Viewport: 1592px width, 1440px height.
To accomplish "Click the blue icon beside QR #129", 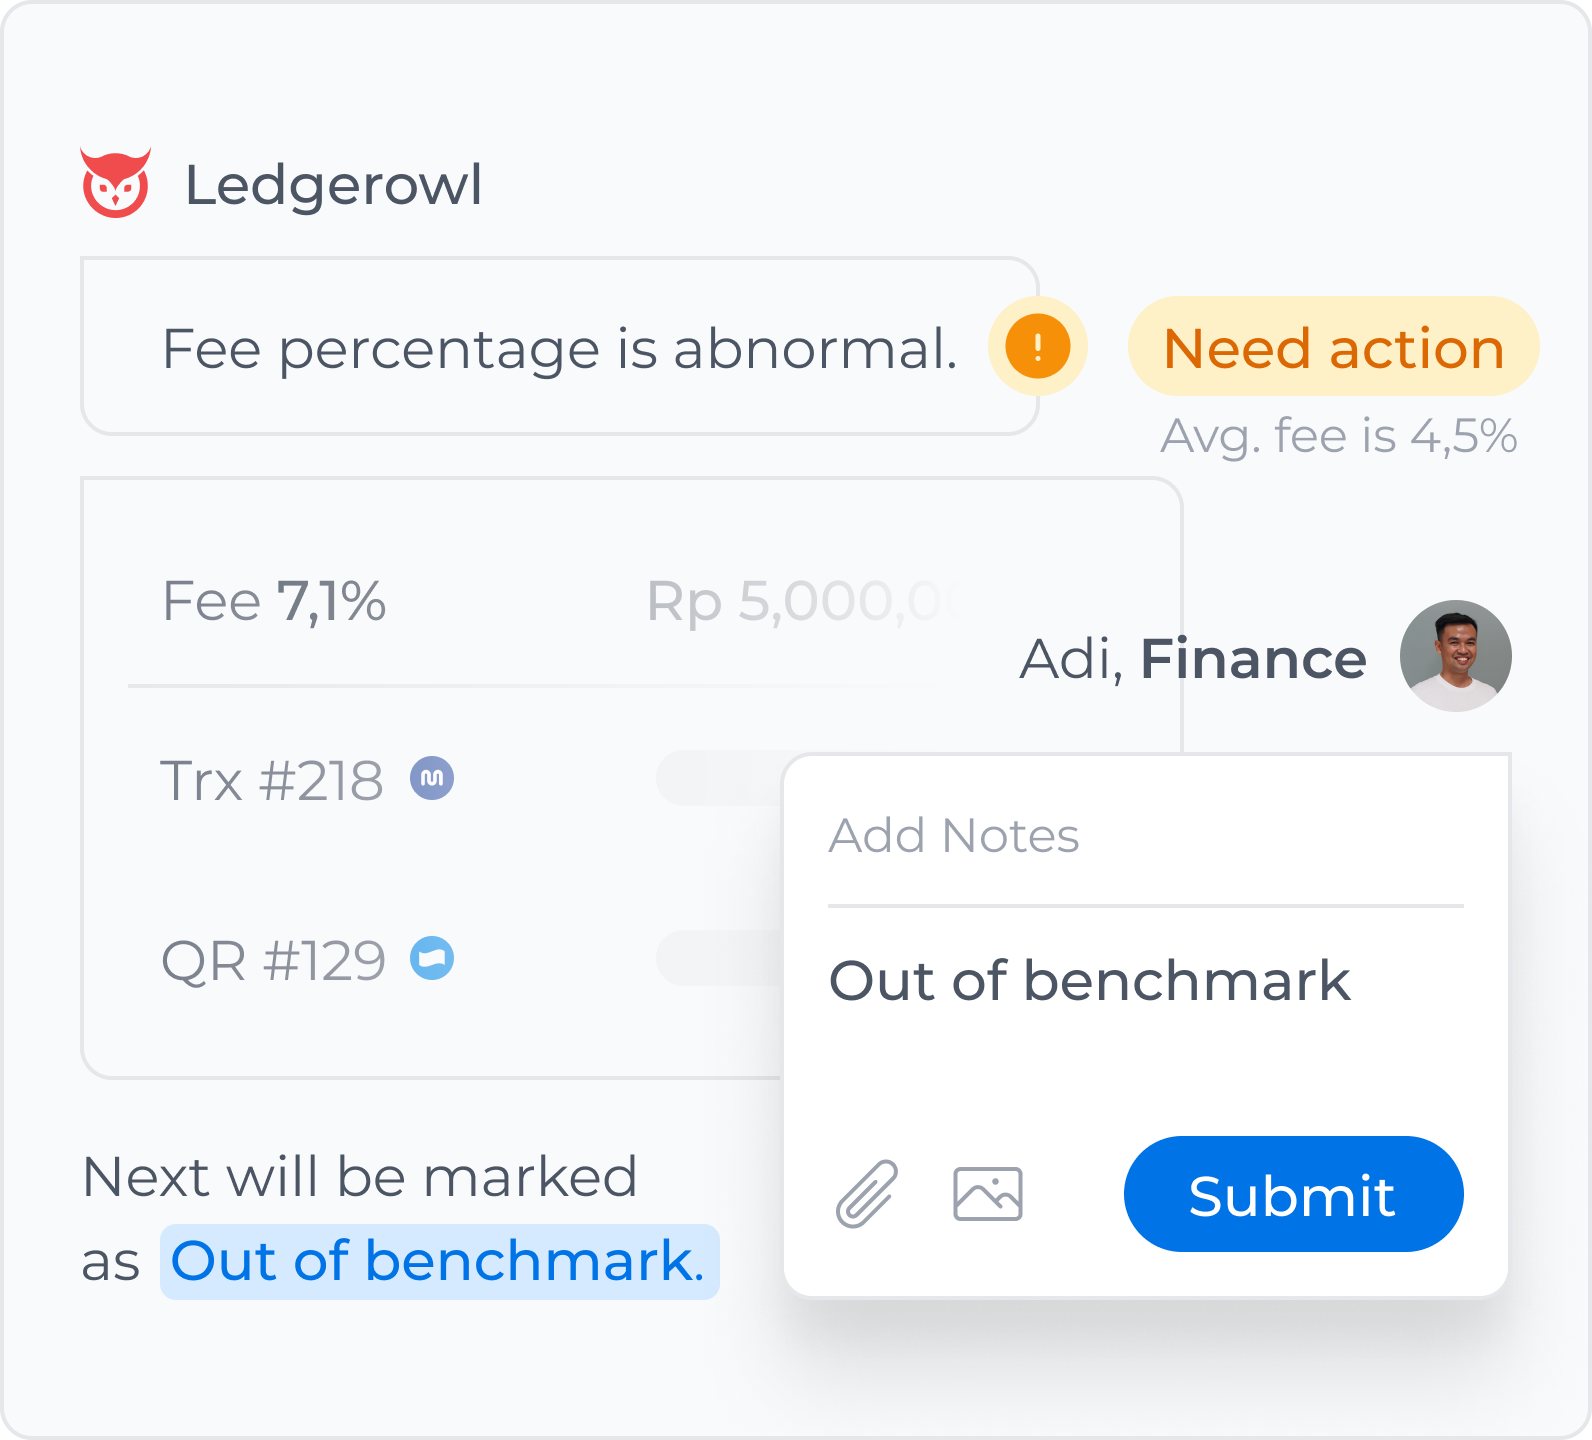I will (432, 958).
